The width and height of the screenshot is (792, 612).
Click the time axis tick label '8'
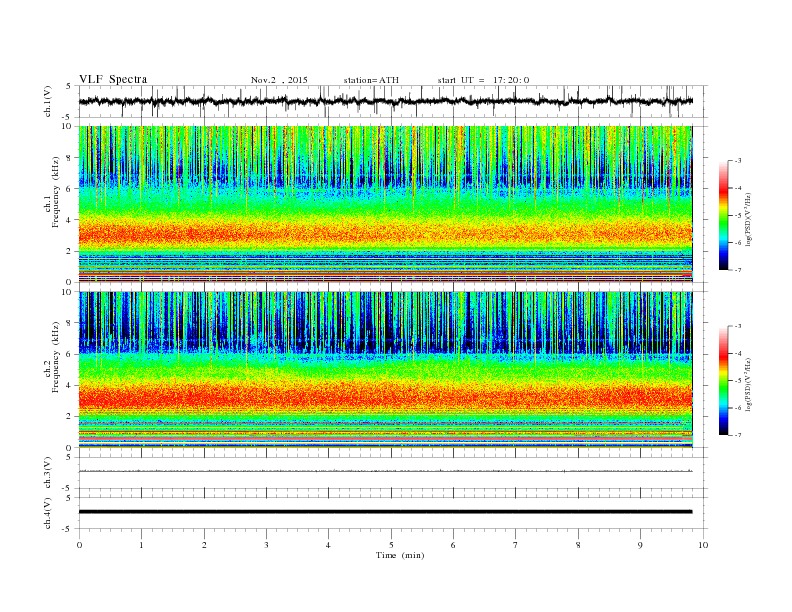(578, 545)
